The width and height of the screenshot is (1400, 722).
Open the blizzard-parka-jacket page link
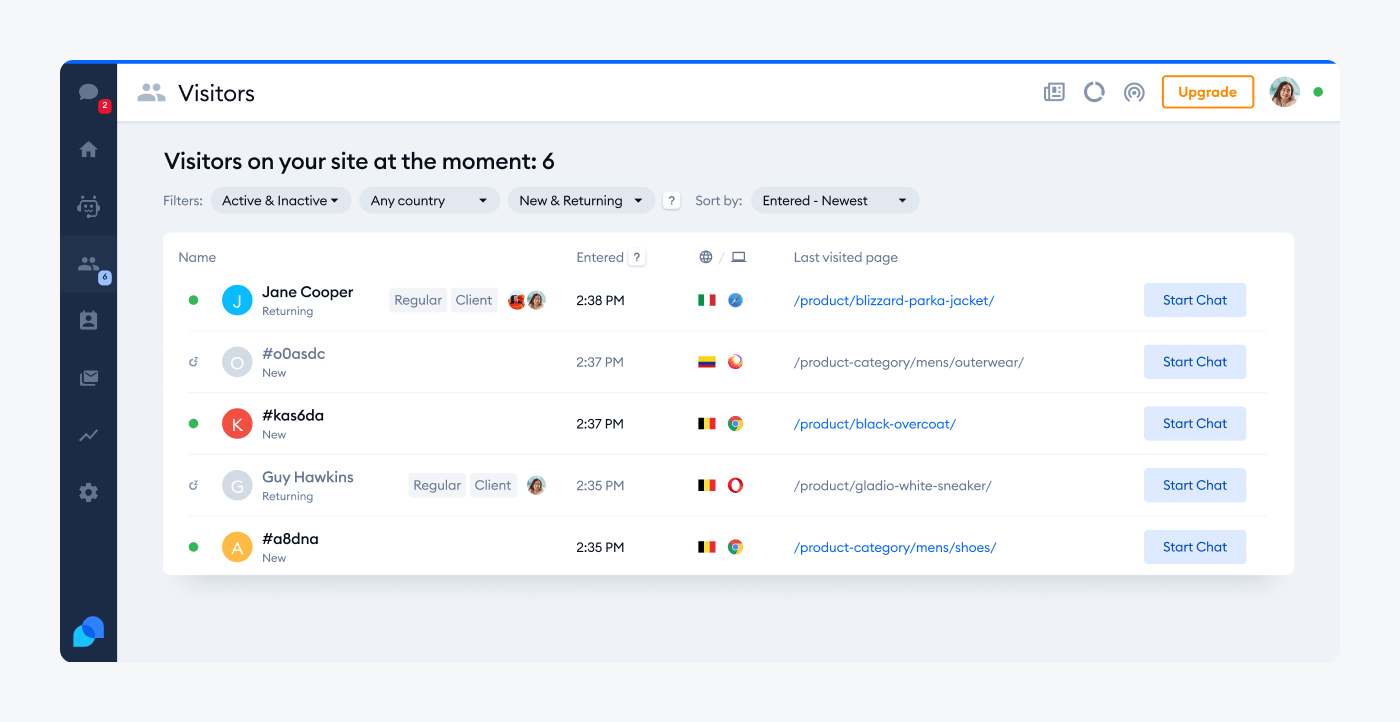(x=893, y=300)
